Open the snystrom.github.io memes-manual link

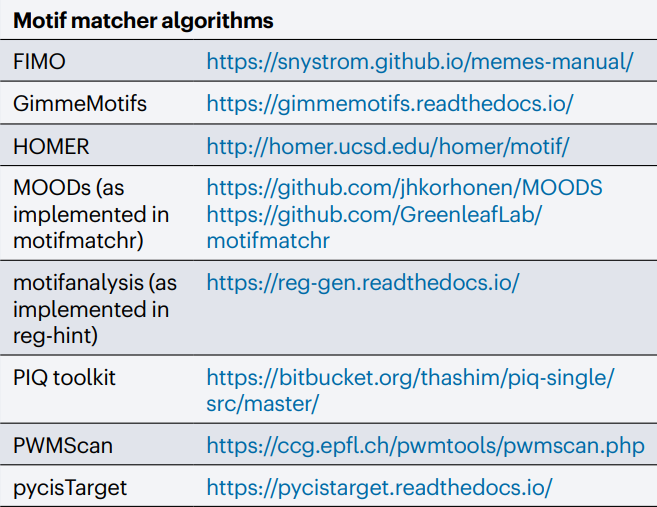[420, 62]
